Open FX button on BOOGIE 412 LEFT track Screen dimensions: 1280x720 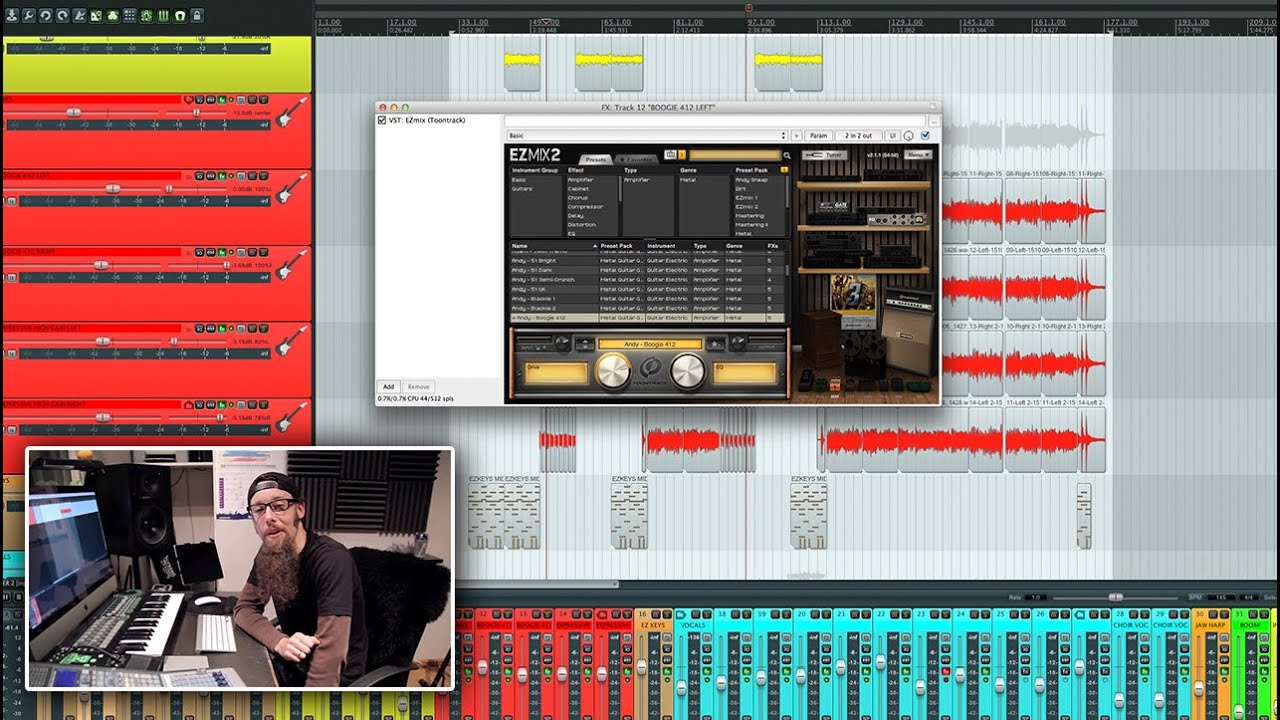click(x=222, y=176)
